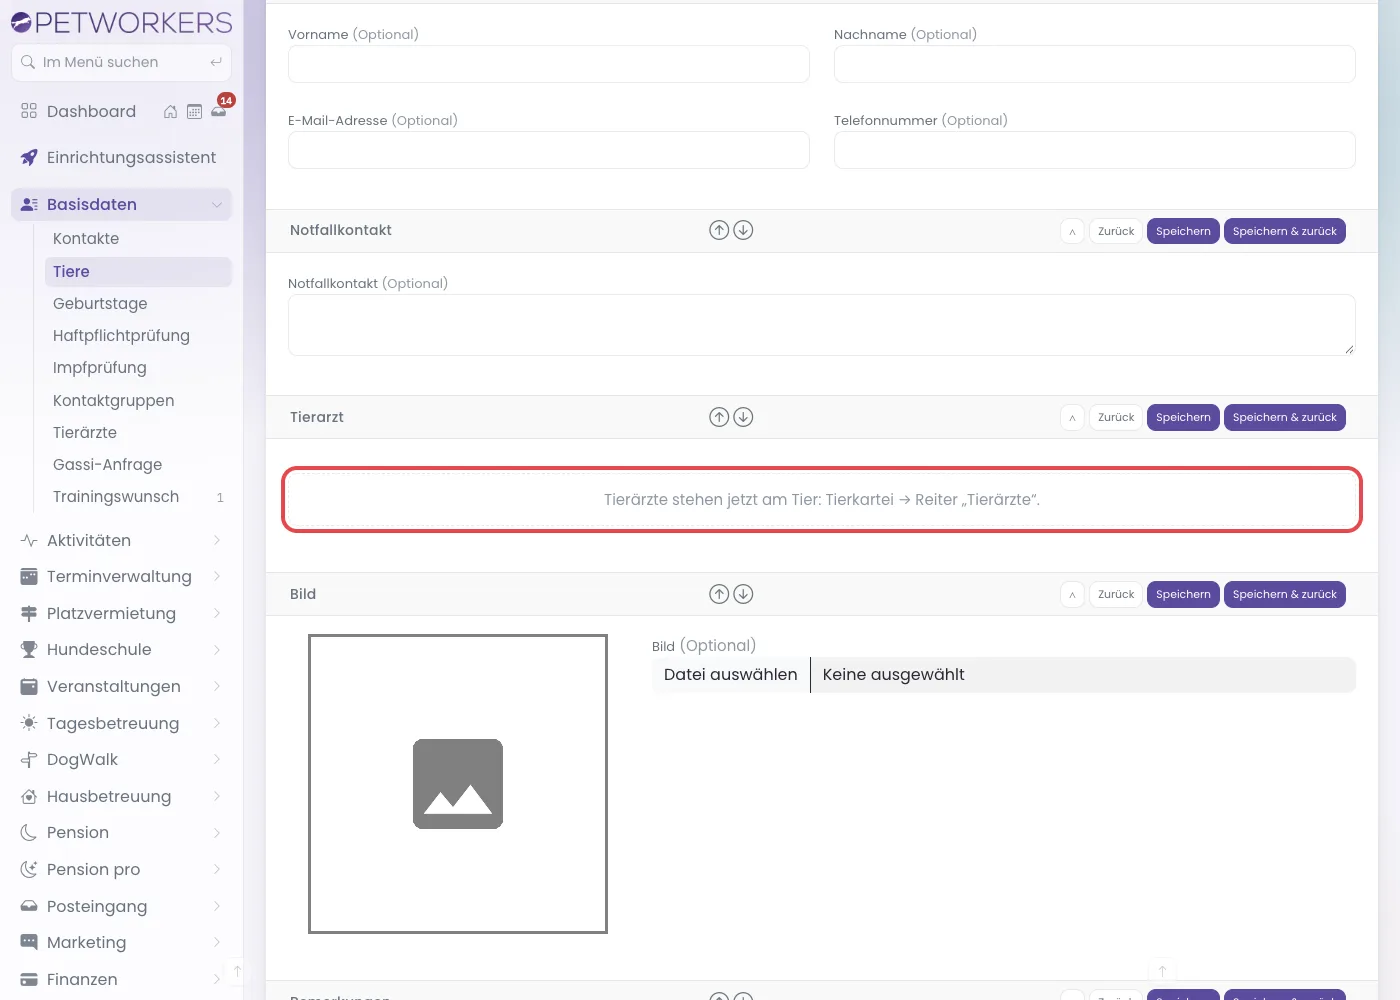Click Zurück in the Tierarzt header
Screen dimensions: 1400x1000
click(x=1116, y=417)
